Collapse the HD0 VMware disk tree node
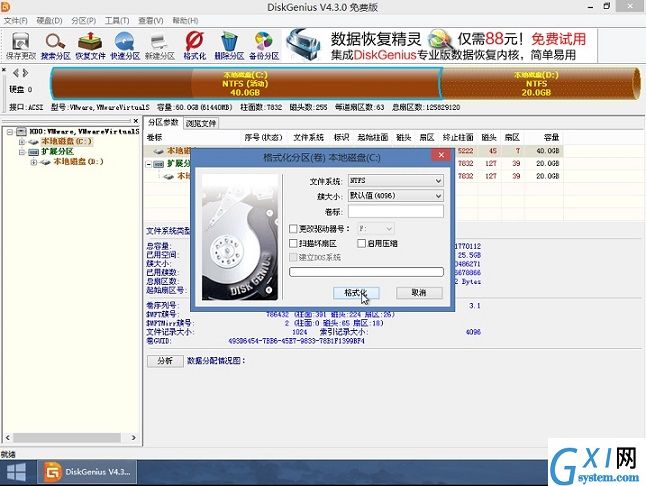This screenshot has width=646, height=486. [x=9, y=132]
